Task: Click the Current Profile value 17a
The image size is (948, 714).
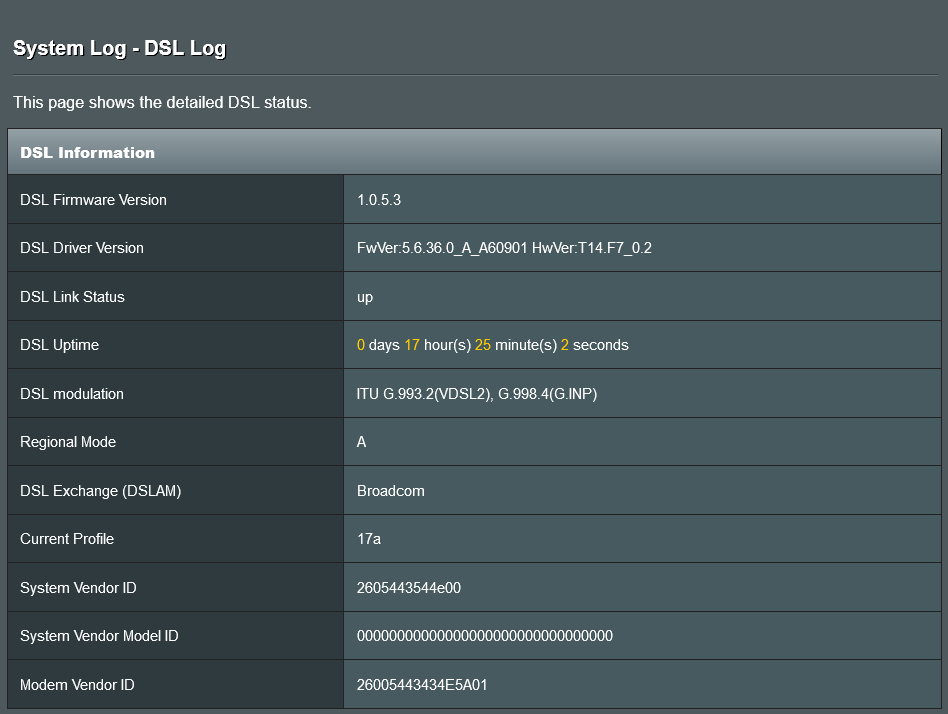Action: [x=369, y=539]
